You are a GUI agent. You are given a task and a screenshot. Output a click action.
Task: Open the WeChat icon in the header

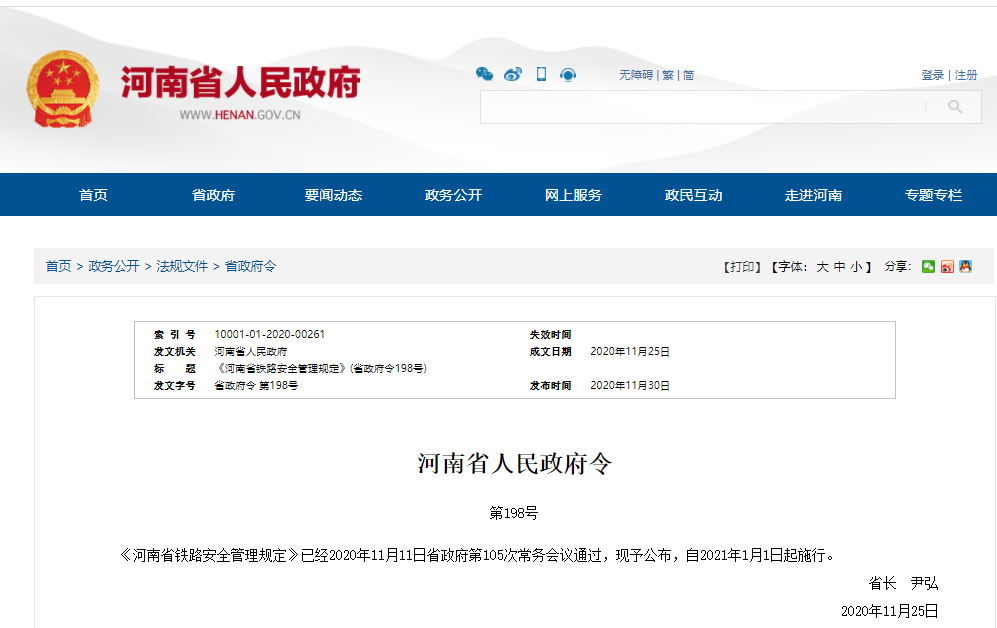(484, 74)
